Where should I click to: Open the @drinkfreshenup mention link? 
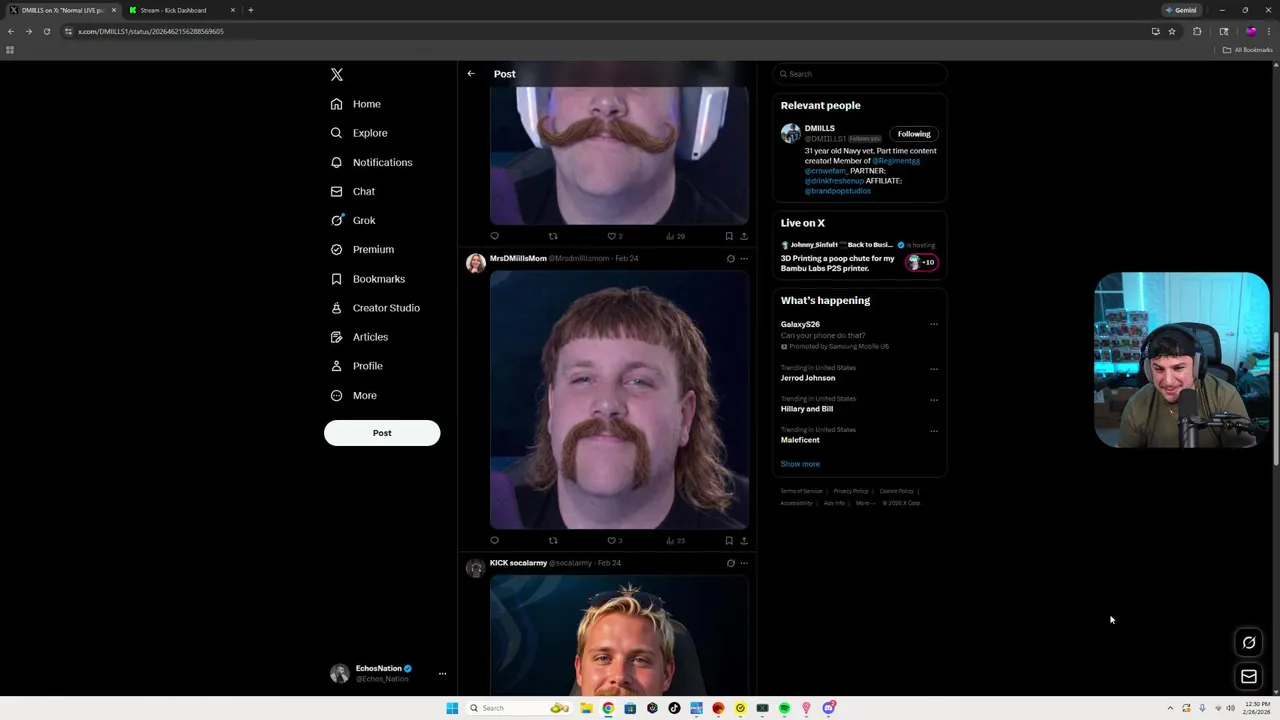click(834, 181)
